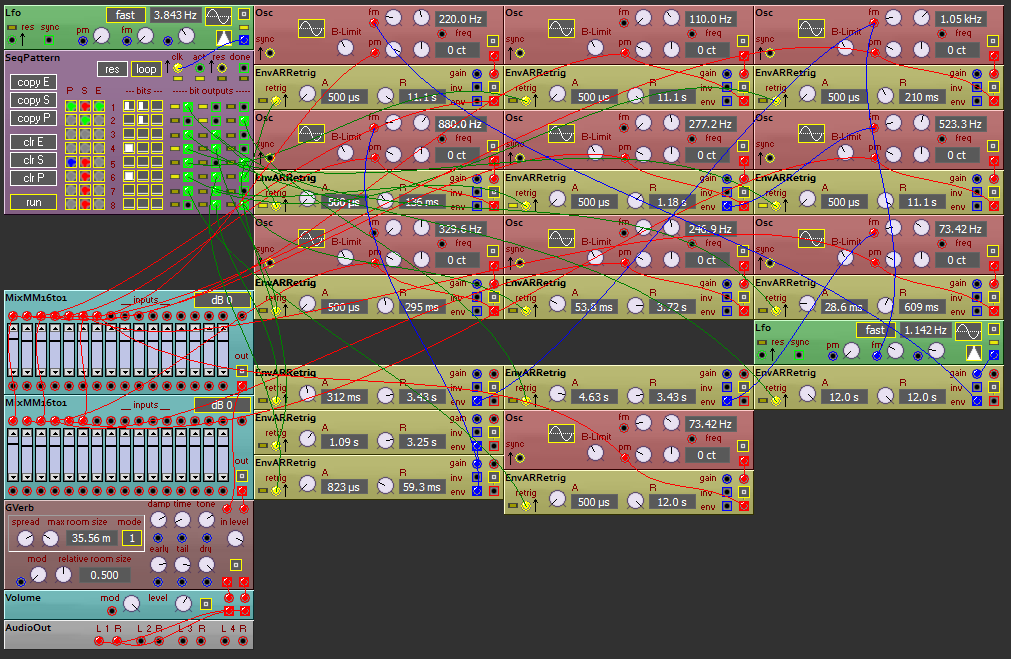Viewport: 1011px width, 659px height.
Task: Click the 0.500 relative room size field
Action: pos(104,575)
